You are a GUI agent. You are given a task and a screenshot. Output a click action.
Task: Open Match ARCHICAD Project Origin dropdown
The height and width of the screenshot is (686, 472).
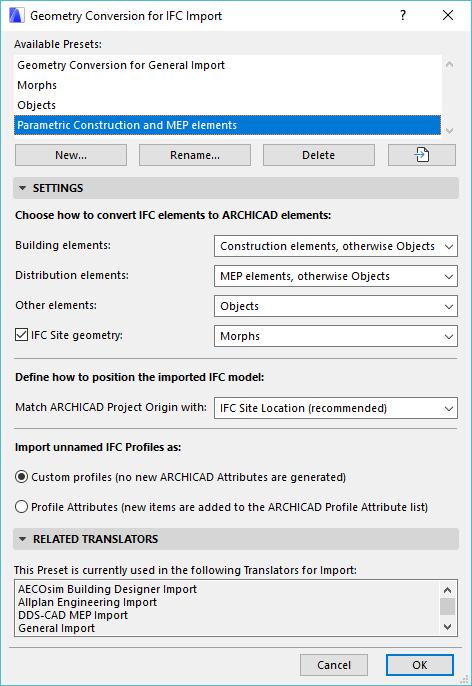coord(336,408)
